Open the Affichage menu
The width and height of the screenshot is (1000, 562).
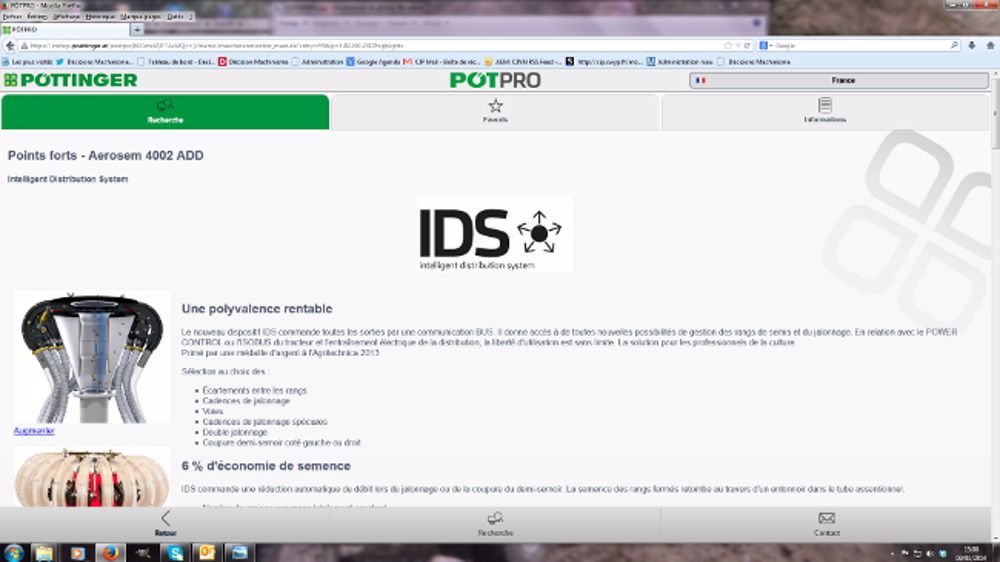(x=66, y=17)
